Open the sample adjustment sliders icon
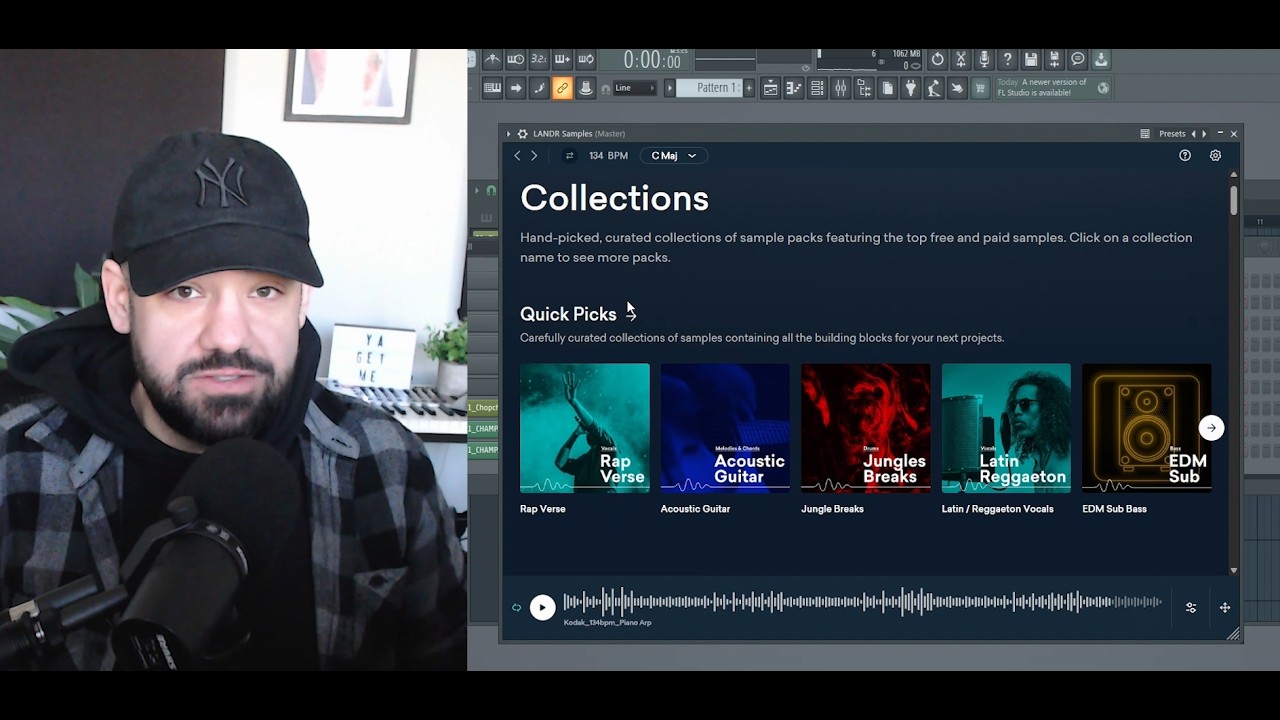Viewport: 1280px width, 720px height. point(1191,607)
